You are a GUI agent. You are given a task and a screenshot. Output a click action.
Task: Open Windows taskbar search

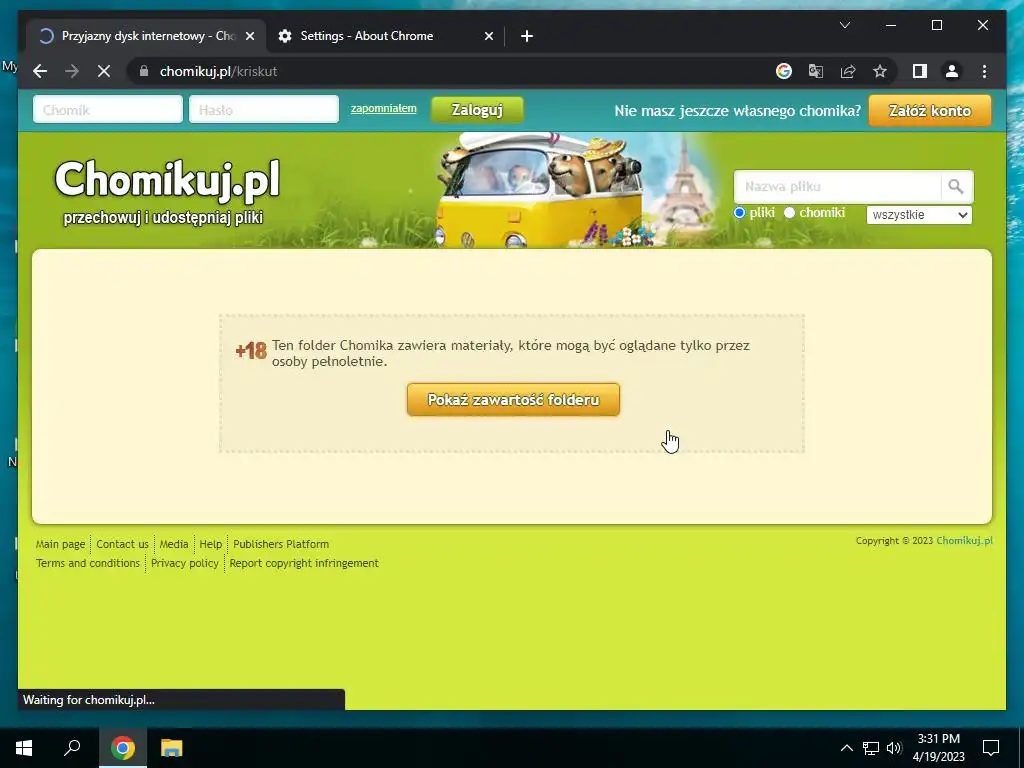tap(72, 747)
